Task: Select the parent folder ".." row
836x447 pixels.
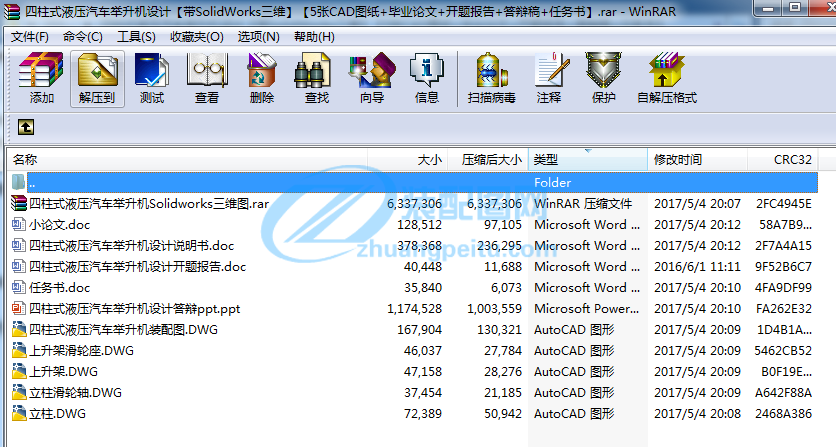Action: tap(32, 183)
